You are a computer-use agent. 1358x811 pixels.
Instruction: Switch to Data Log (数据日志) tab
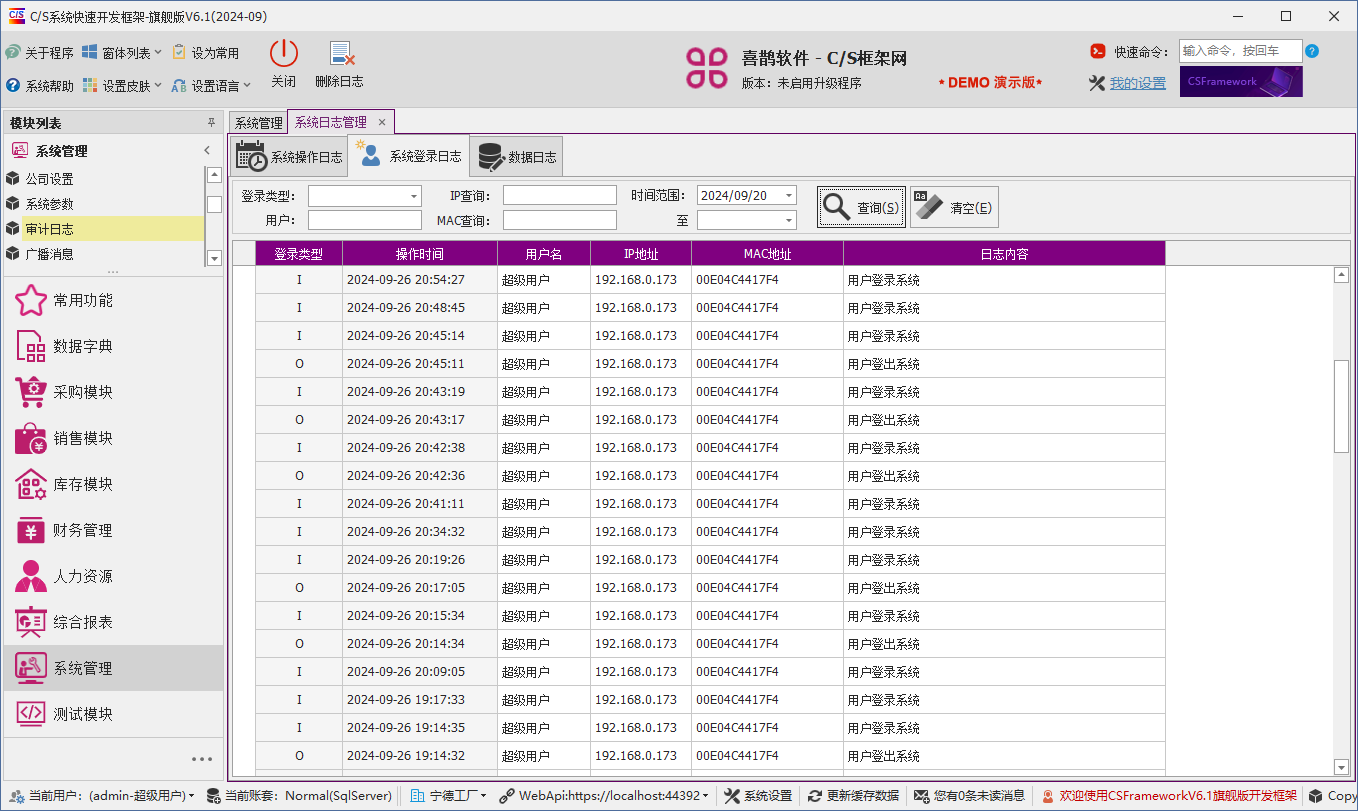click(x=516, y=156)
